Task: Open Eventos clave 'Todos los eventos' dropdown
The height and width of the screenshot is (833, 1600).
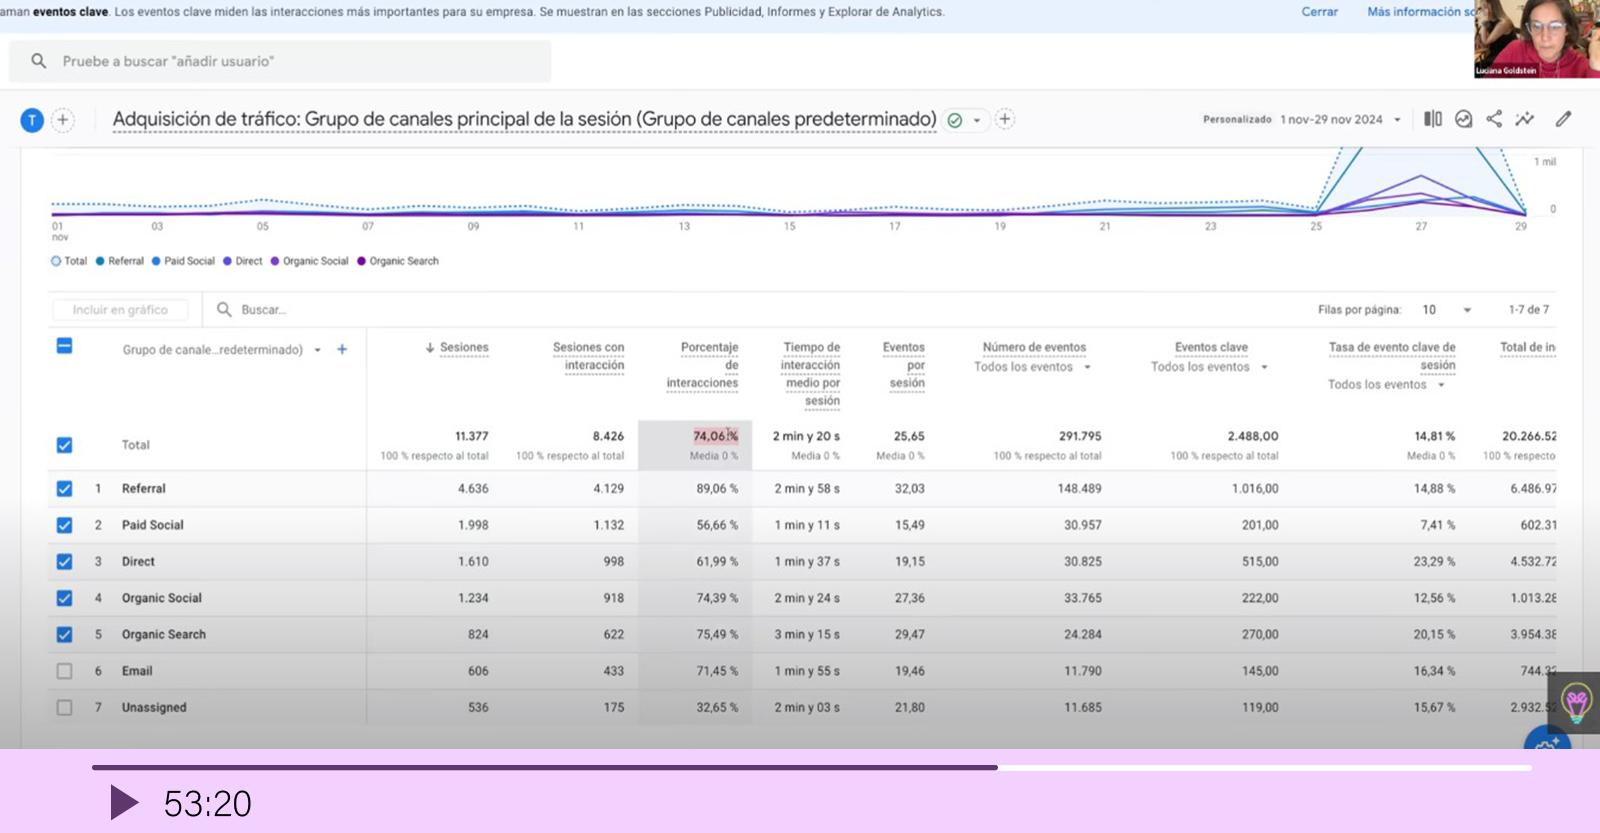Action: [1209, 367]
